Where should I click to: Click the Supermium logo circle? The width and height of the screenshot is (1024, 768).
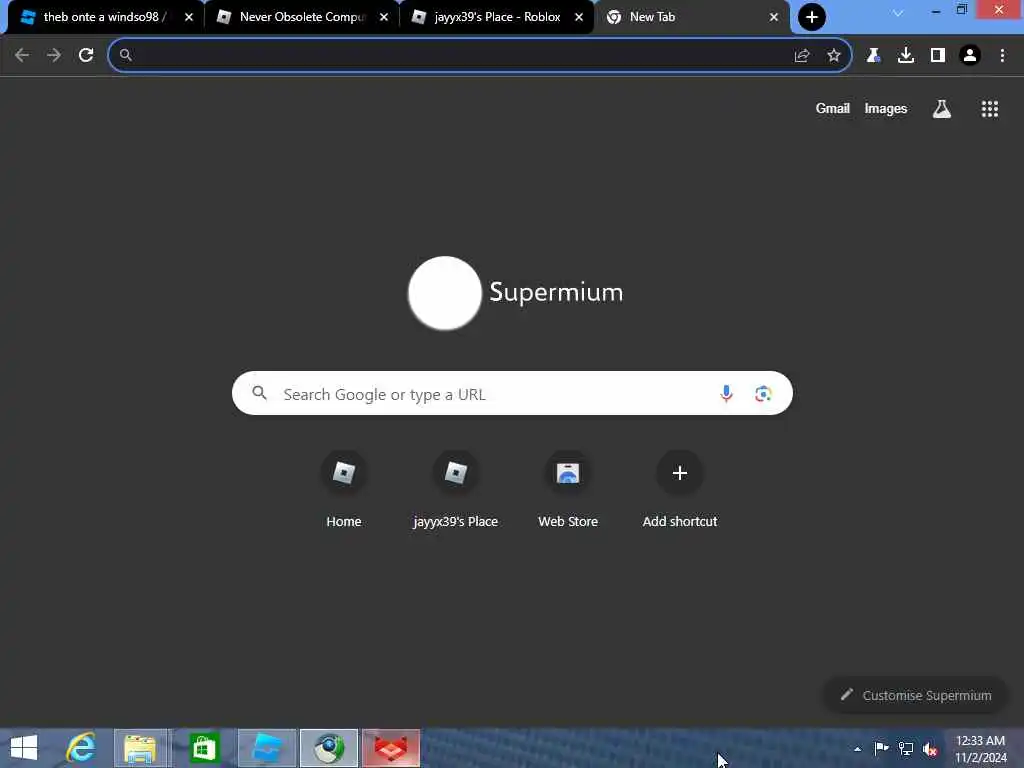pos(445,293)
